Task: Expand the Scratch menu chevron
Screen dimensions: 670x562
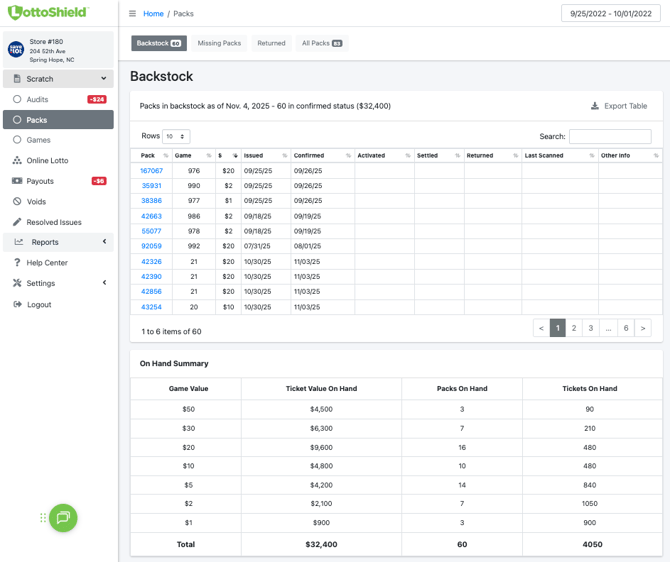Action: [103, 78]
